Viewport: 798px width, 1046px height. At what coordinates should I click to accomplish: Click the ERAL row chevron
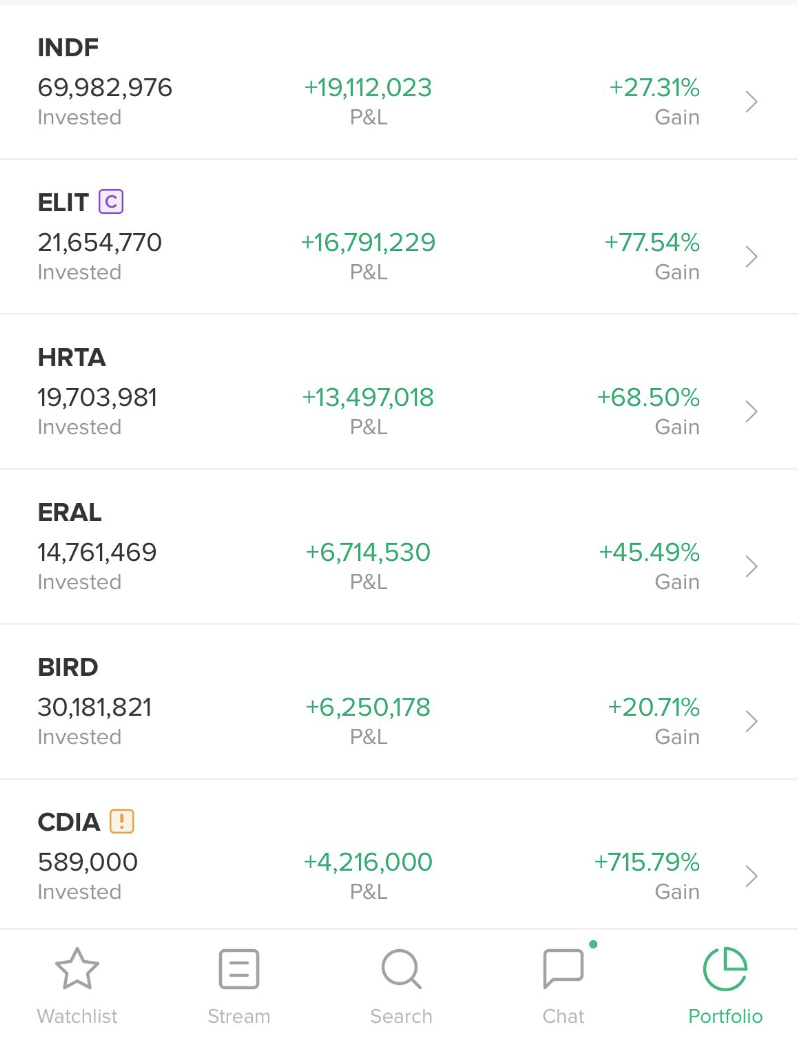pos(752,567)
